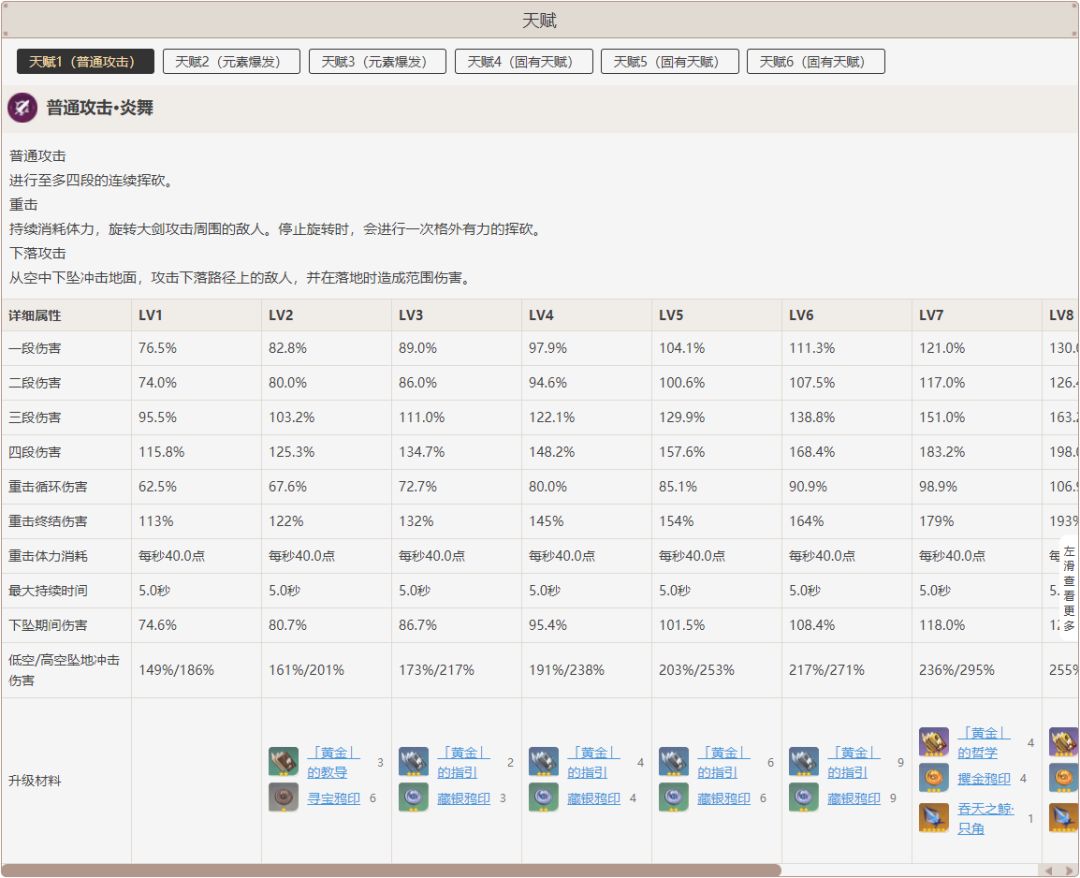Click the 天赋 section title bar
Viewport: 1080px width, 878px height.
pyautogui.click(x=540, y=20)
